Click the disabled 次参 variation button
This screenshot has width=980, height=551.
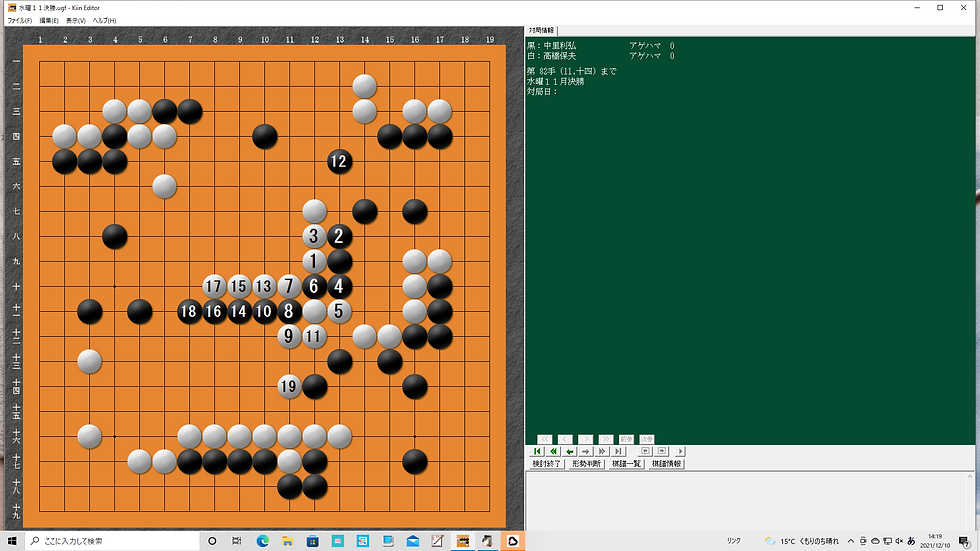[x=646, y=439]
